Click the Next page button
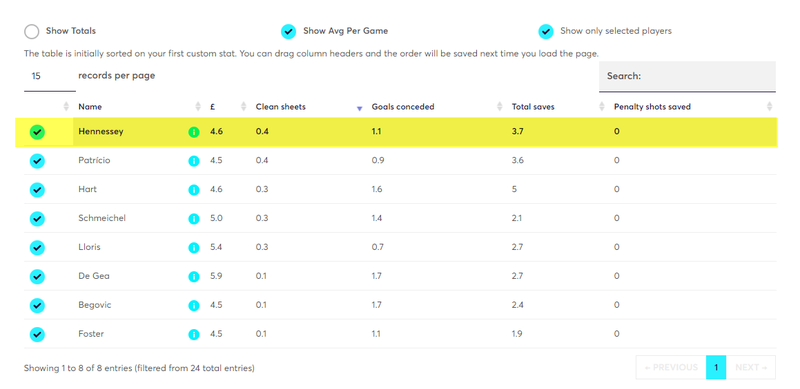Screen dimensions: 800x389 pos(751,368)
